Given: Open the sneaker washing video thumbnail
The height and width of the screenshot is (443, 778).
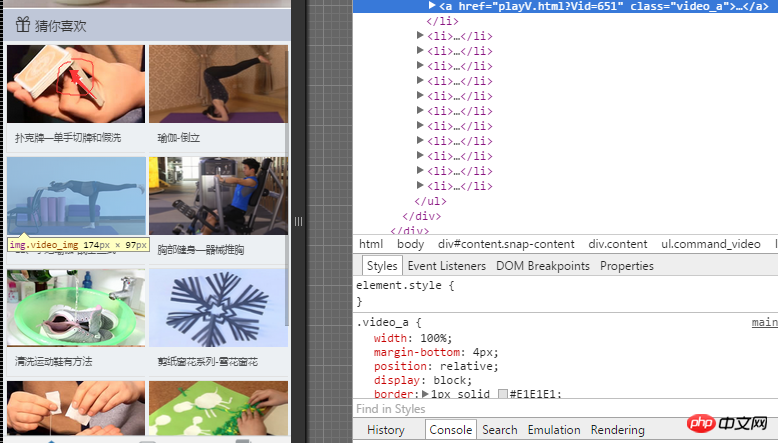Looking at the screenshot, I should click(x=76, y=308).
